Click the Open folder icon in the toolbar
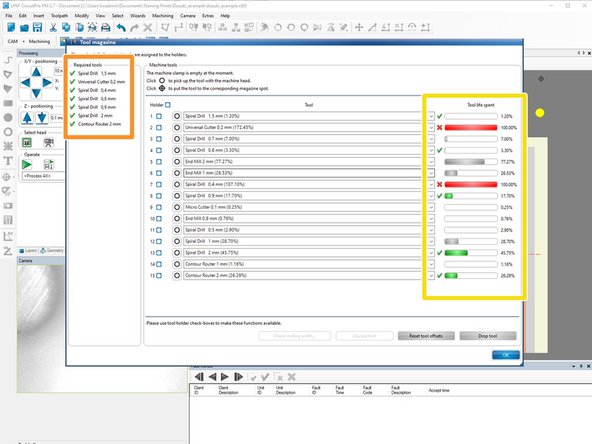This screenshot has width=592, height=444. 24,28
